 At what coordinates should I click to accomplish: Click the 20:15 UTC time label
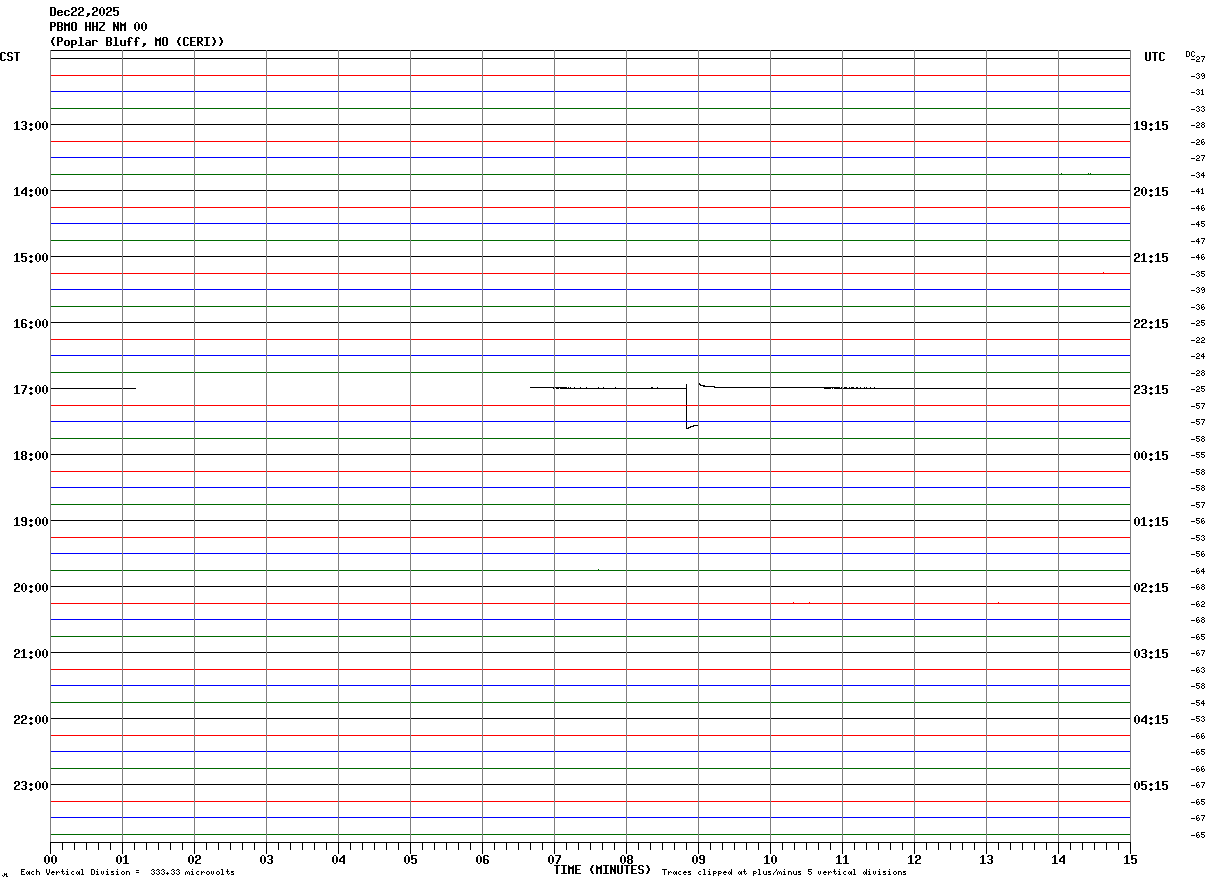coord(1150,191)
